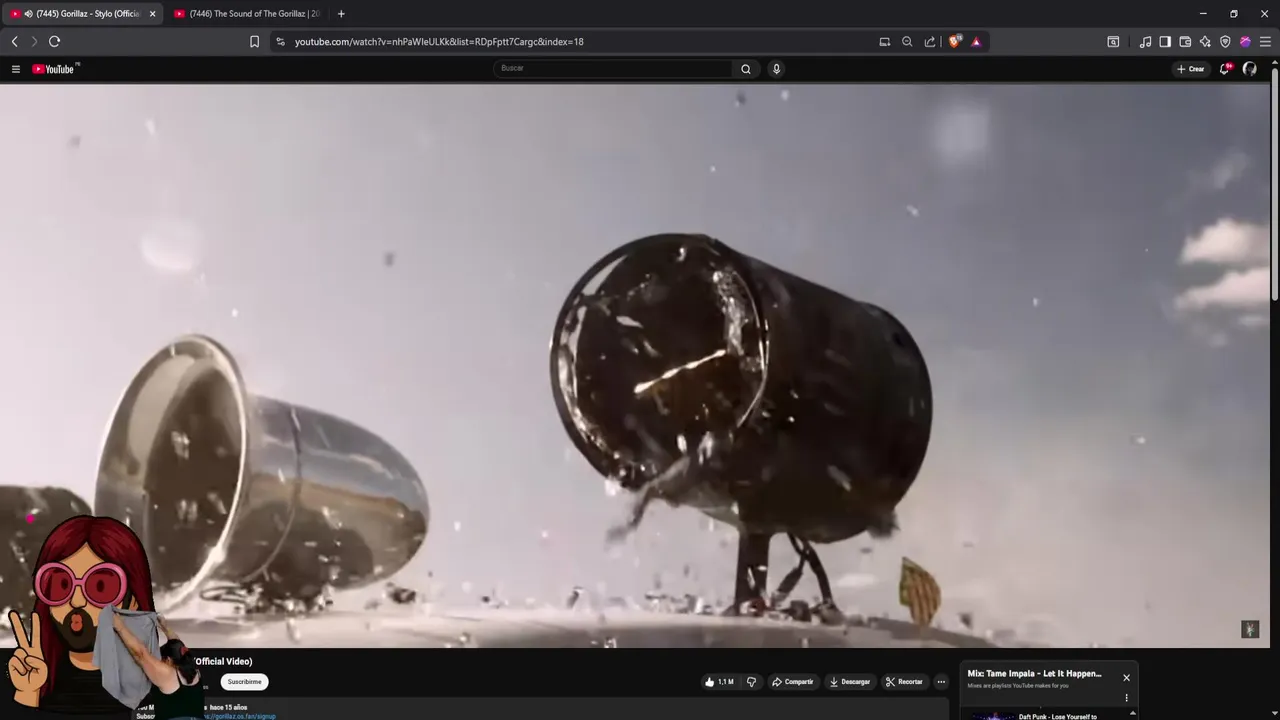Open YouTube guide hamburger menu
The image size is (1280, 720).
click(x=16, y=69)
